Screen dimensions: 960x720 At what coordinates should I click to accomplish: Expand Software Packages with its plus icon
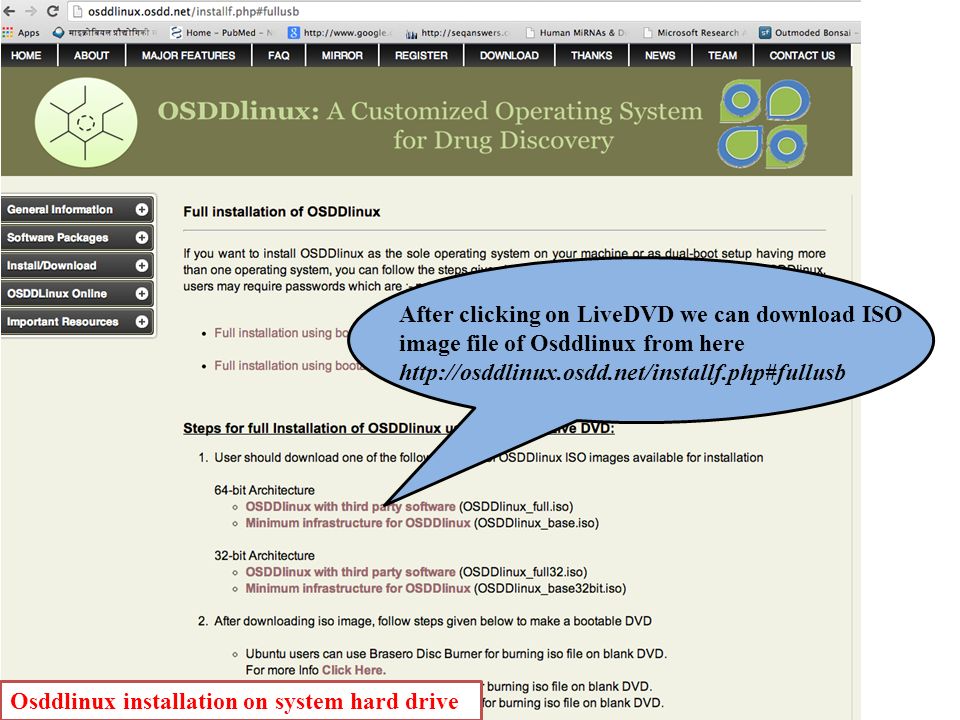(141, 238)
